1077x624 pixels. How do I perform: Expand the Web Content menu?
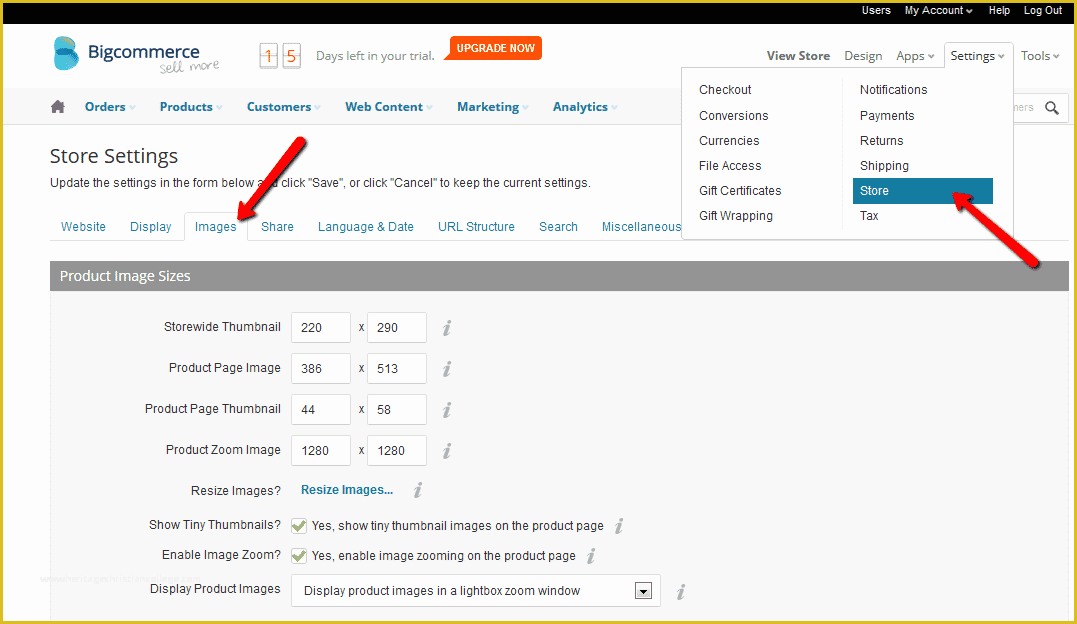click(389, 107)
